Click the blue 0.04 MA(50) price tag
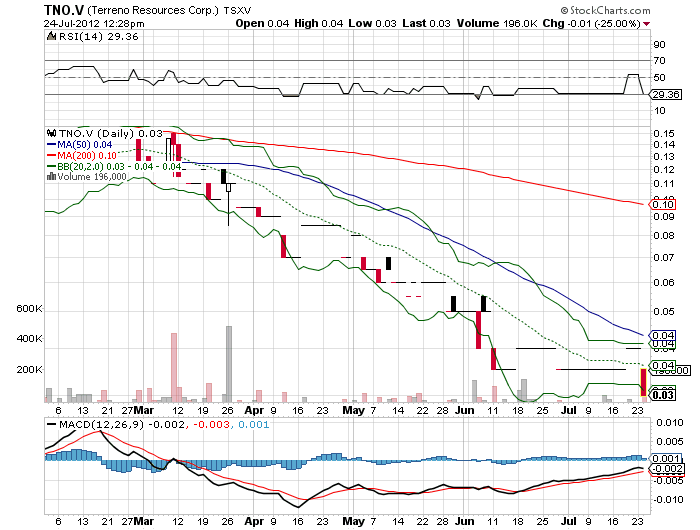The width and height of the screenshot is (700, 530). point(663,335)
